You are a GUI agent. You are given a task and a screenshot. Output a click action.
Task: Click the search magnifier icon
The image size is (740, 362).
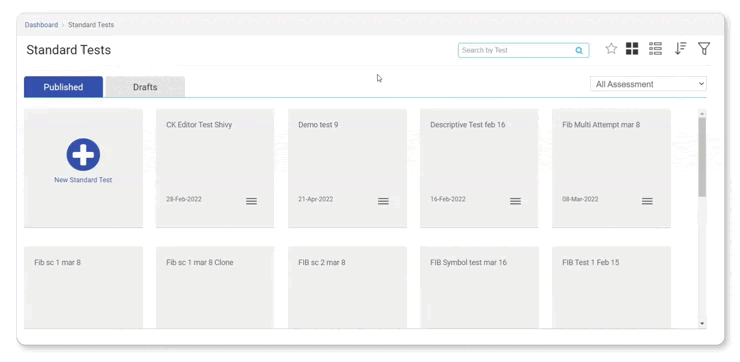tap(579, 51)
